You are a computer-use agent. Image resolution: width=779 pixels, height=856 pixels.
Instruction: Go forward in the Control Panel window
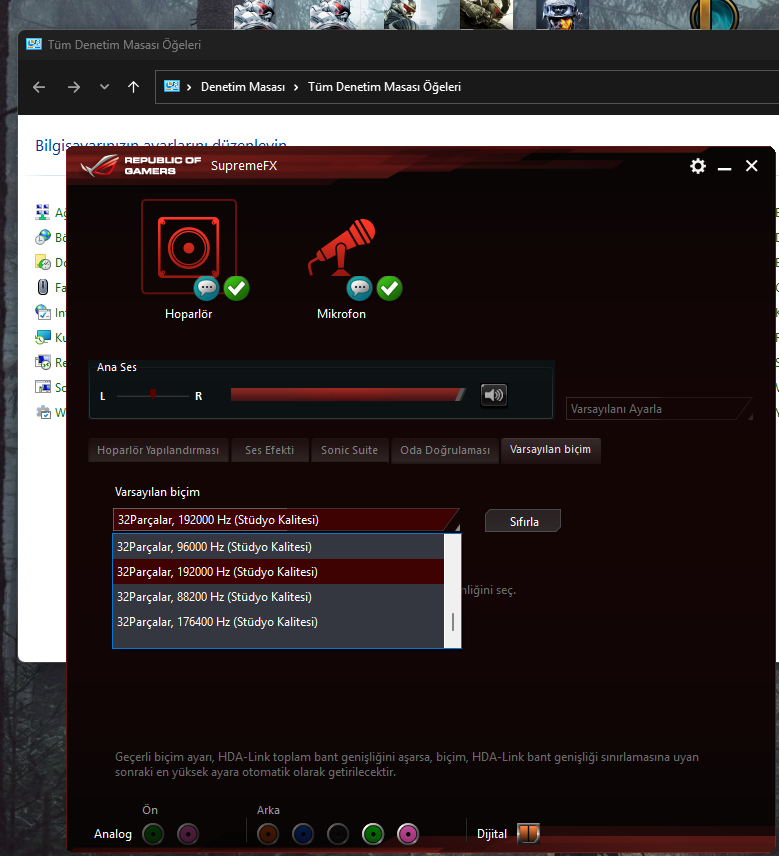click(74, 87)
